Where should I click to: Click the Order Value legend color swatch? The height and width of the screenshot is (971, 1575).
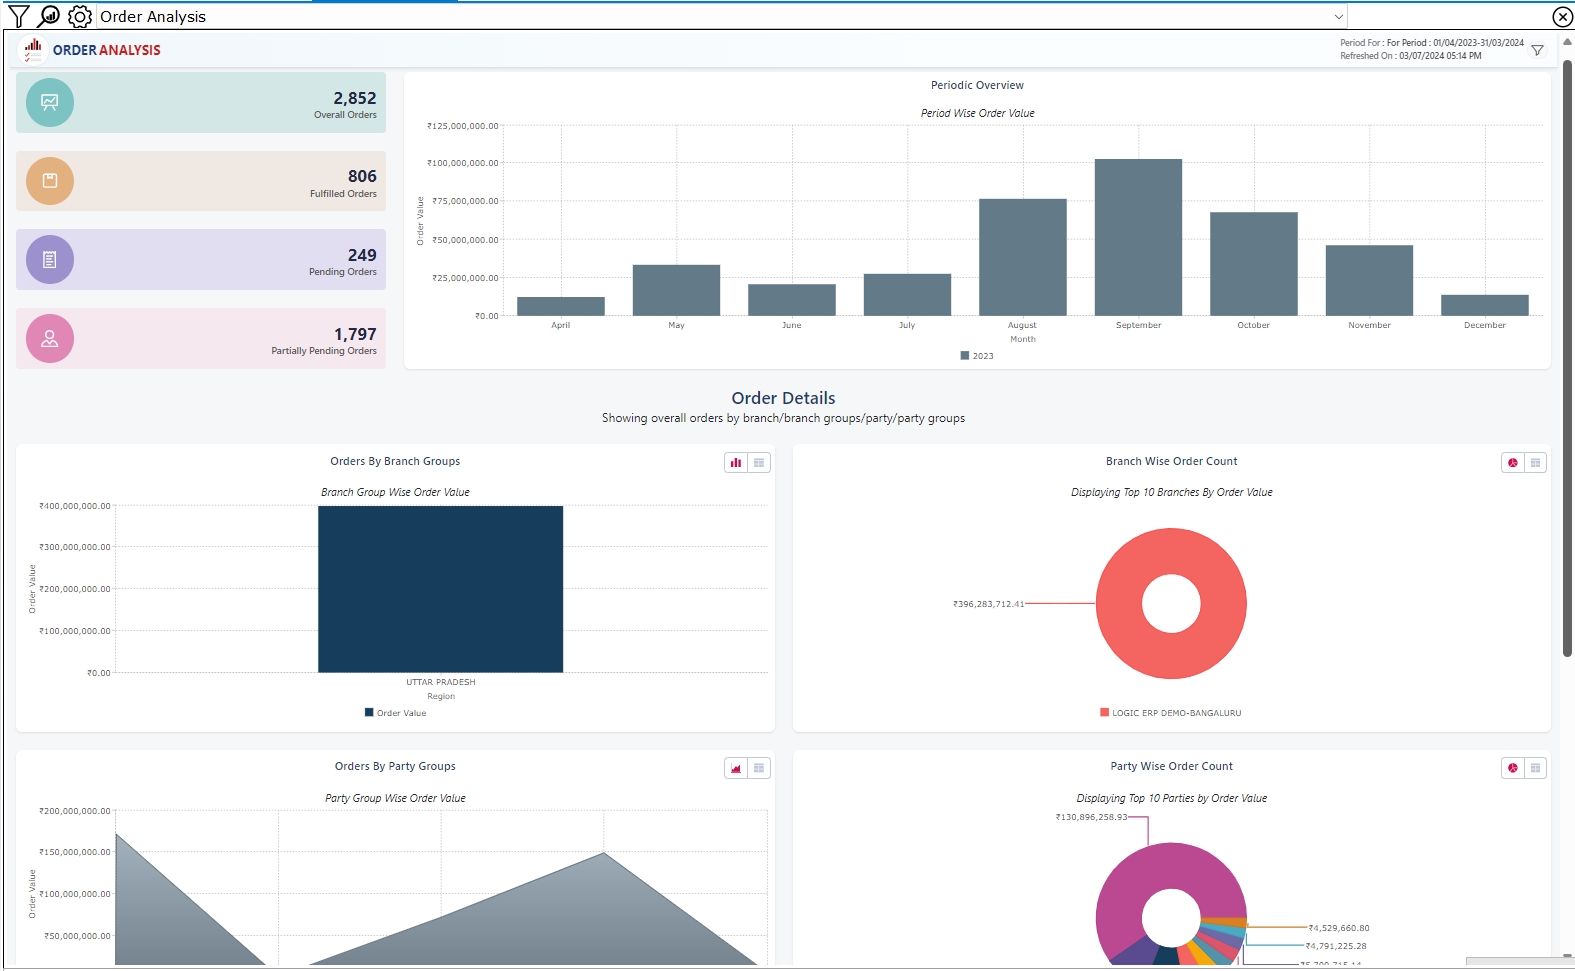pos(369,713)
